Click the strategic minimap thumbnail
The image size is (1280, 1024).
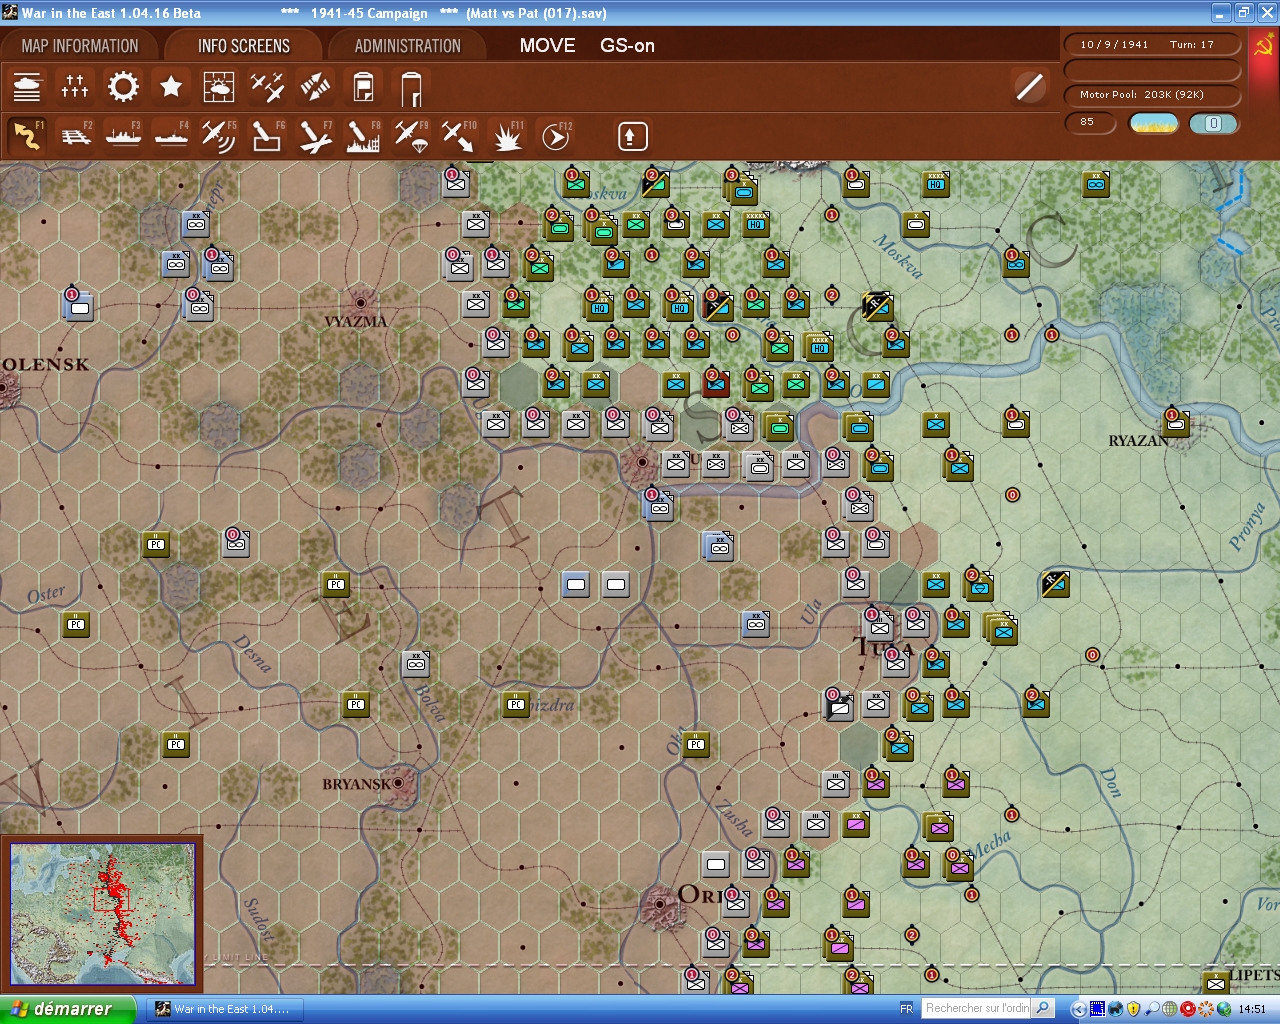coord(102,913)
